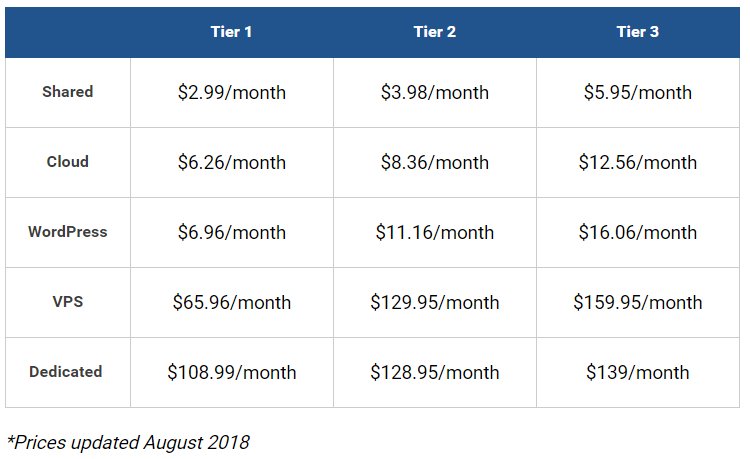This screenshot has width=750, height=459.
Task: Click the $108.99/month Dedicated price
Action: (232, 372)
